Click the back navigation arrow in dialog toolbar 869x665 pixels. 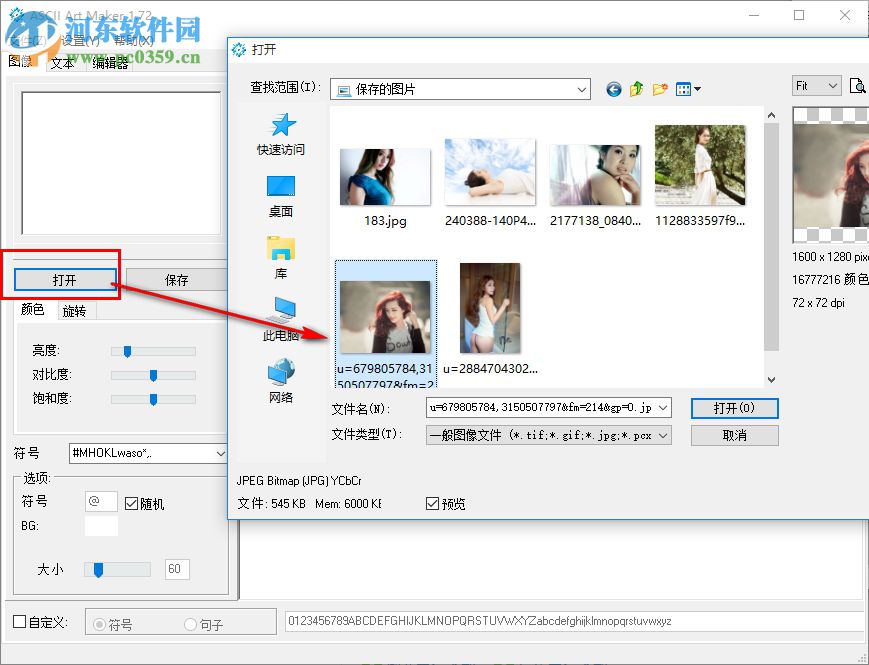pos(613,89)
